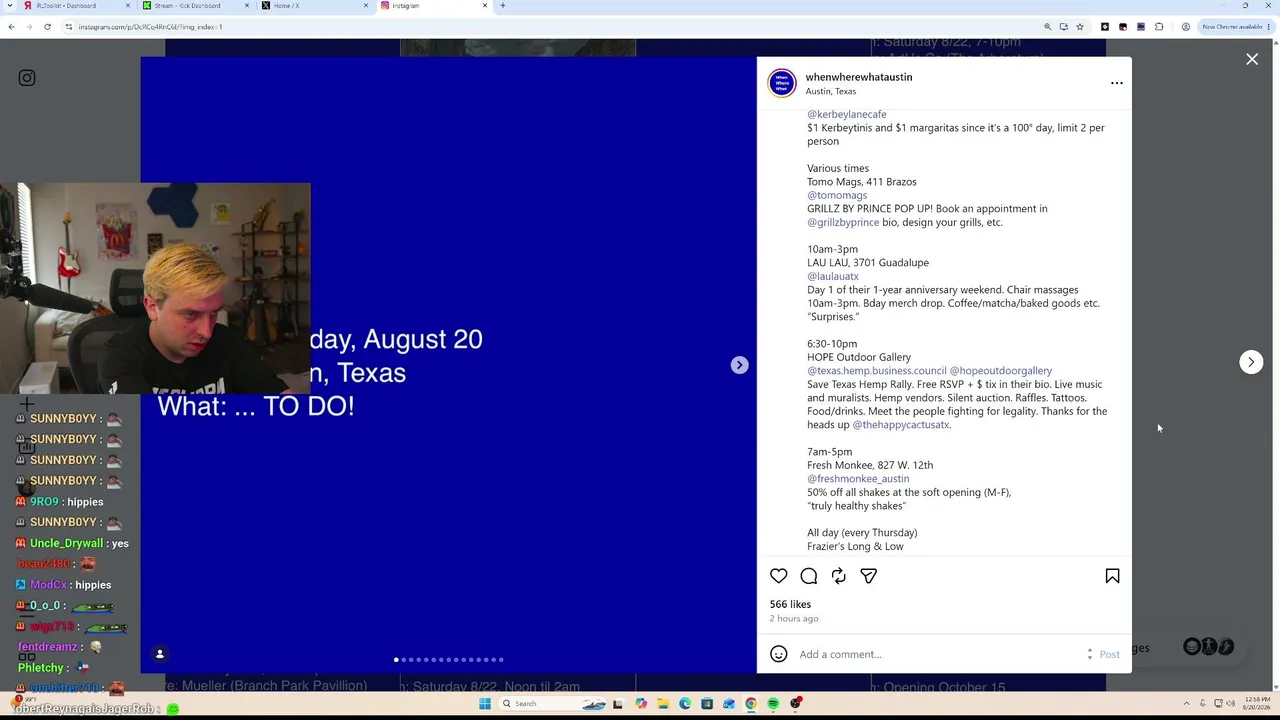The height and width of the screenshot is (720, 1280).
Task: Open Copilot from the taskbar
Action: [x=641, y=704]
